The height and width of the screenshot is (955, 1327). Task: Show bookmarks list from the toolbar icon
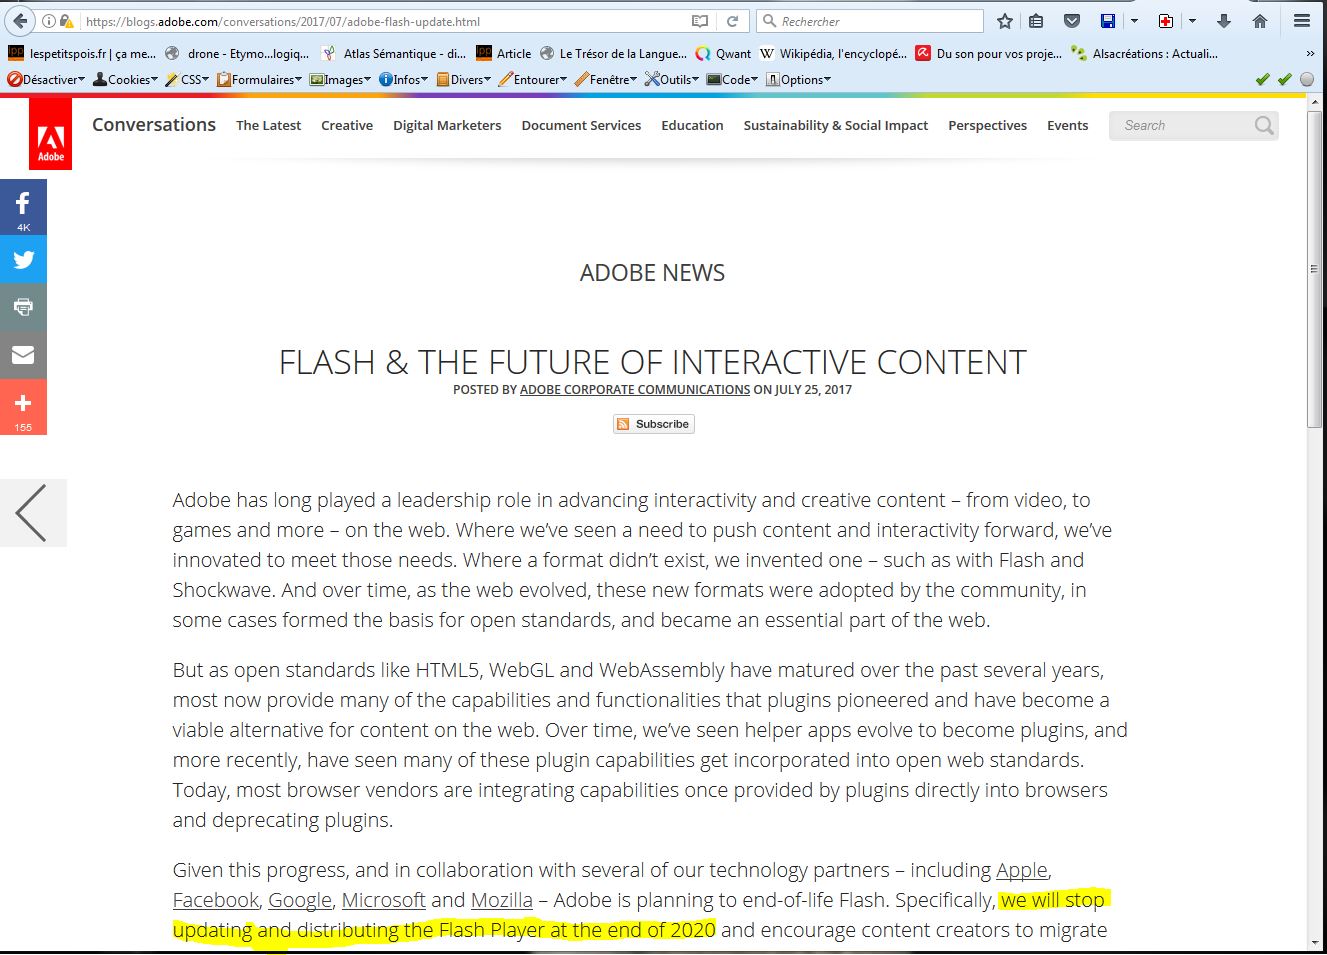[x=1037, y=21]
